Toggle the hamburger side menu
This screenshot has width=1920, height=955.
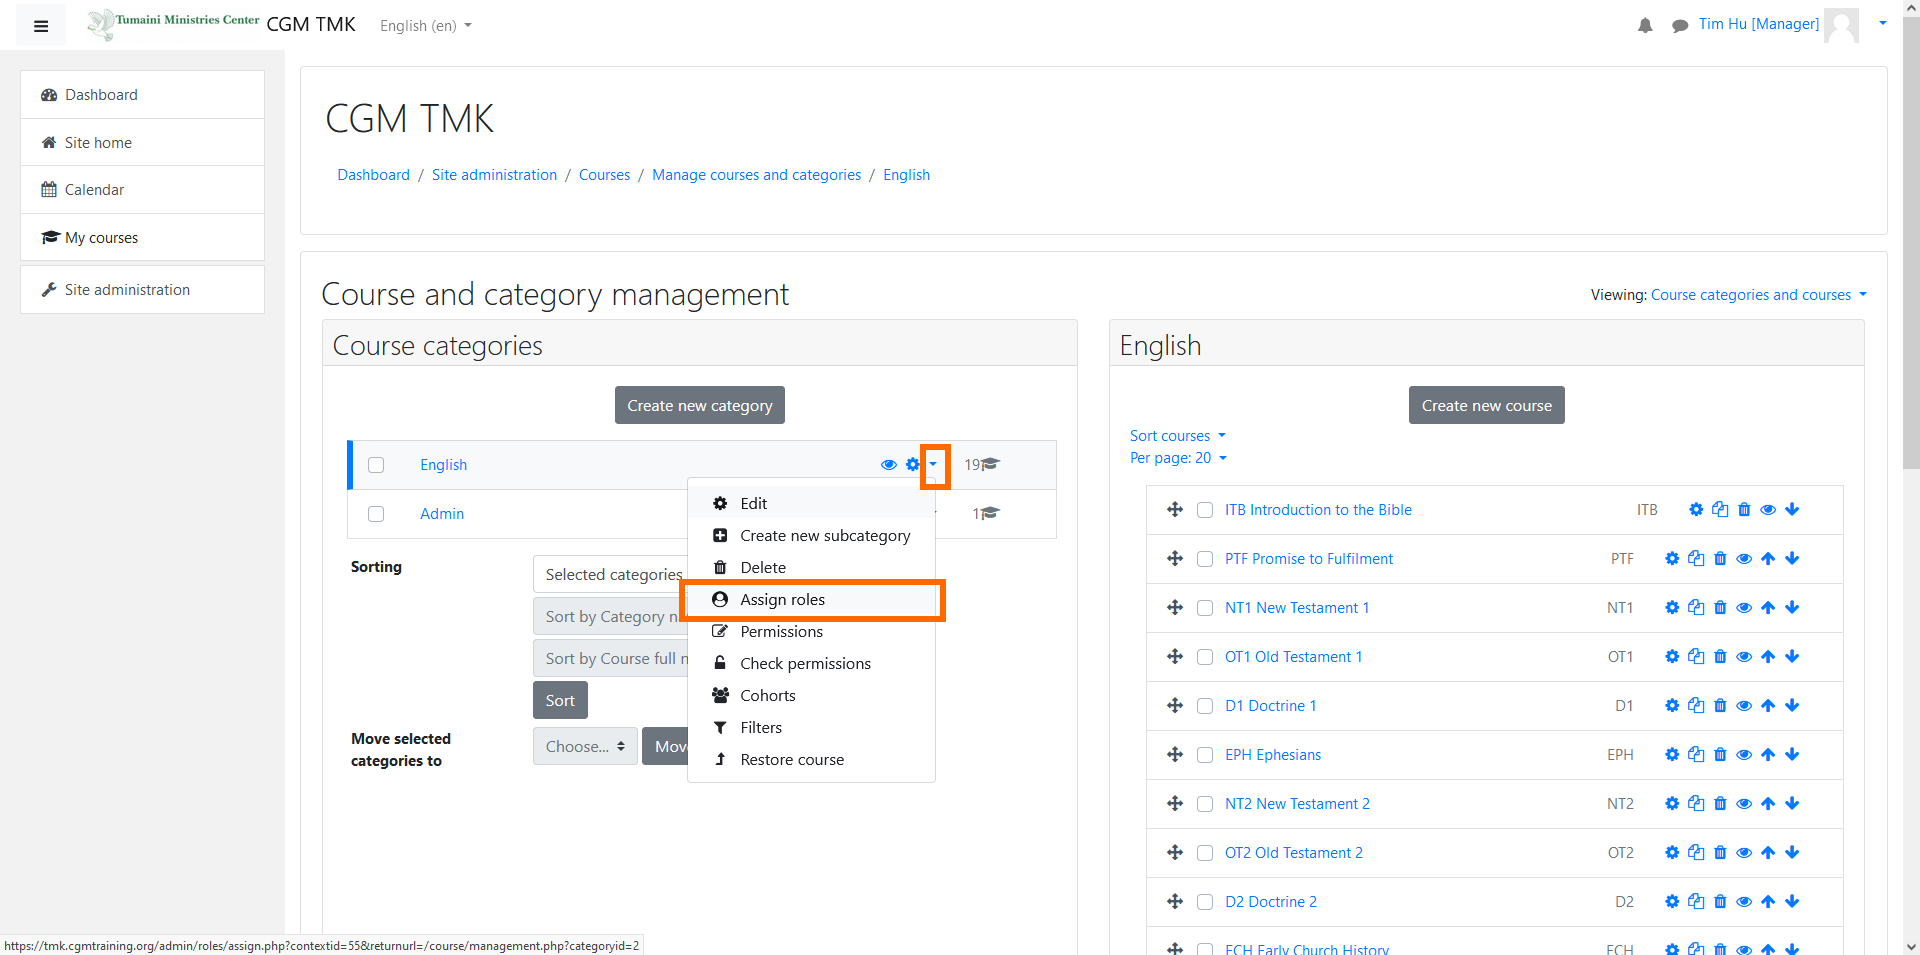click(x=41, y=26)
